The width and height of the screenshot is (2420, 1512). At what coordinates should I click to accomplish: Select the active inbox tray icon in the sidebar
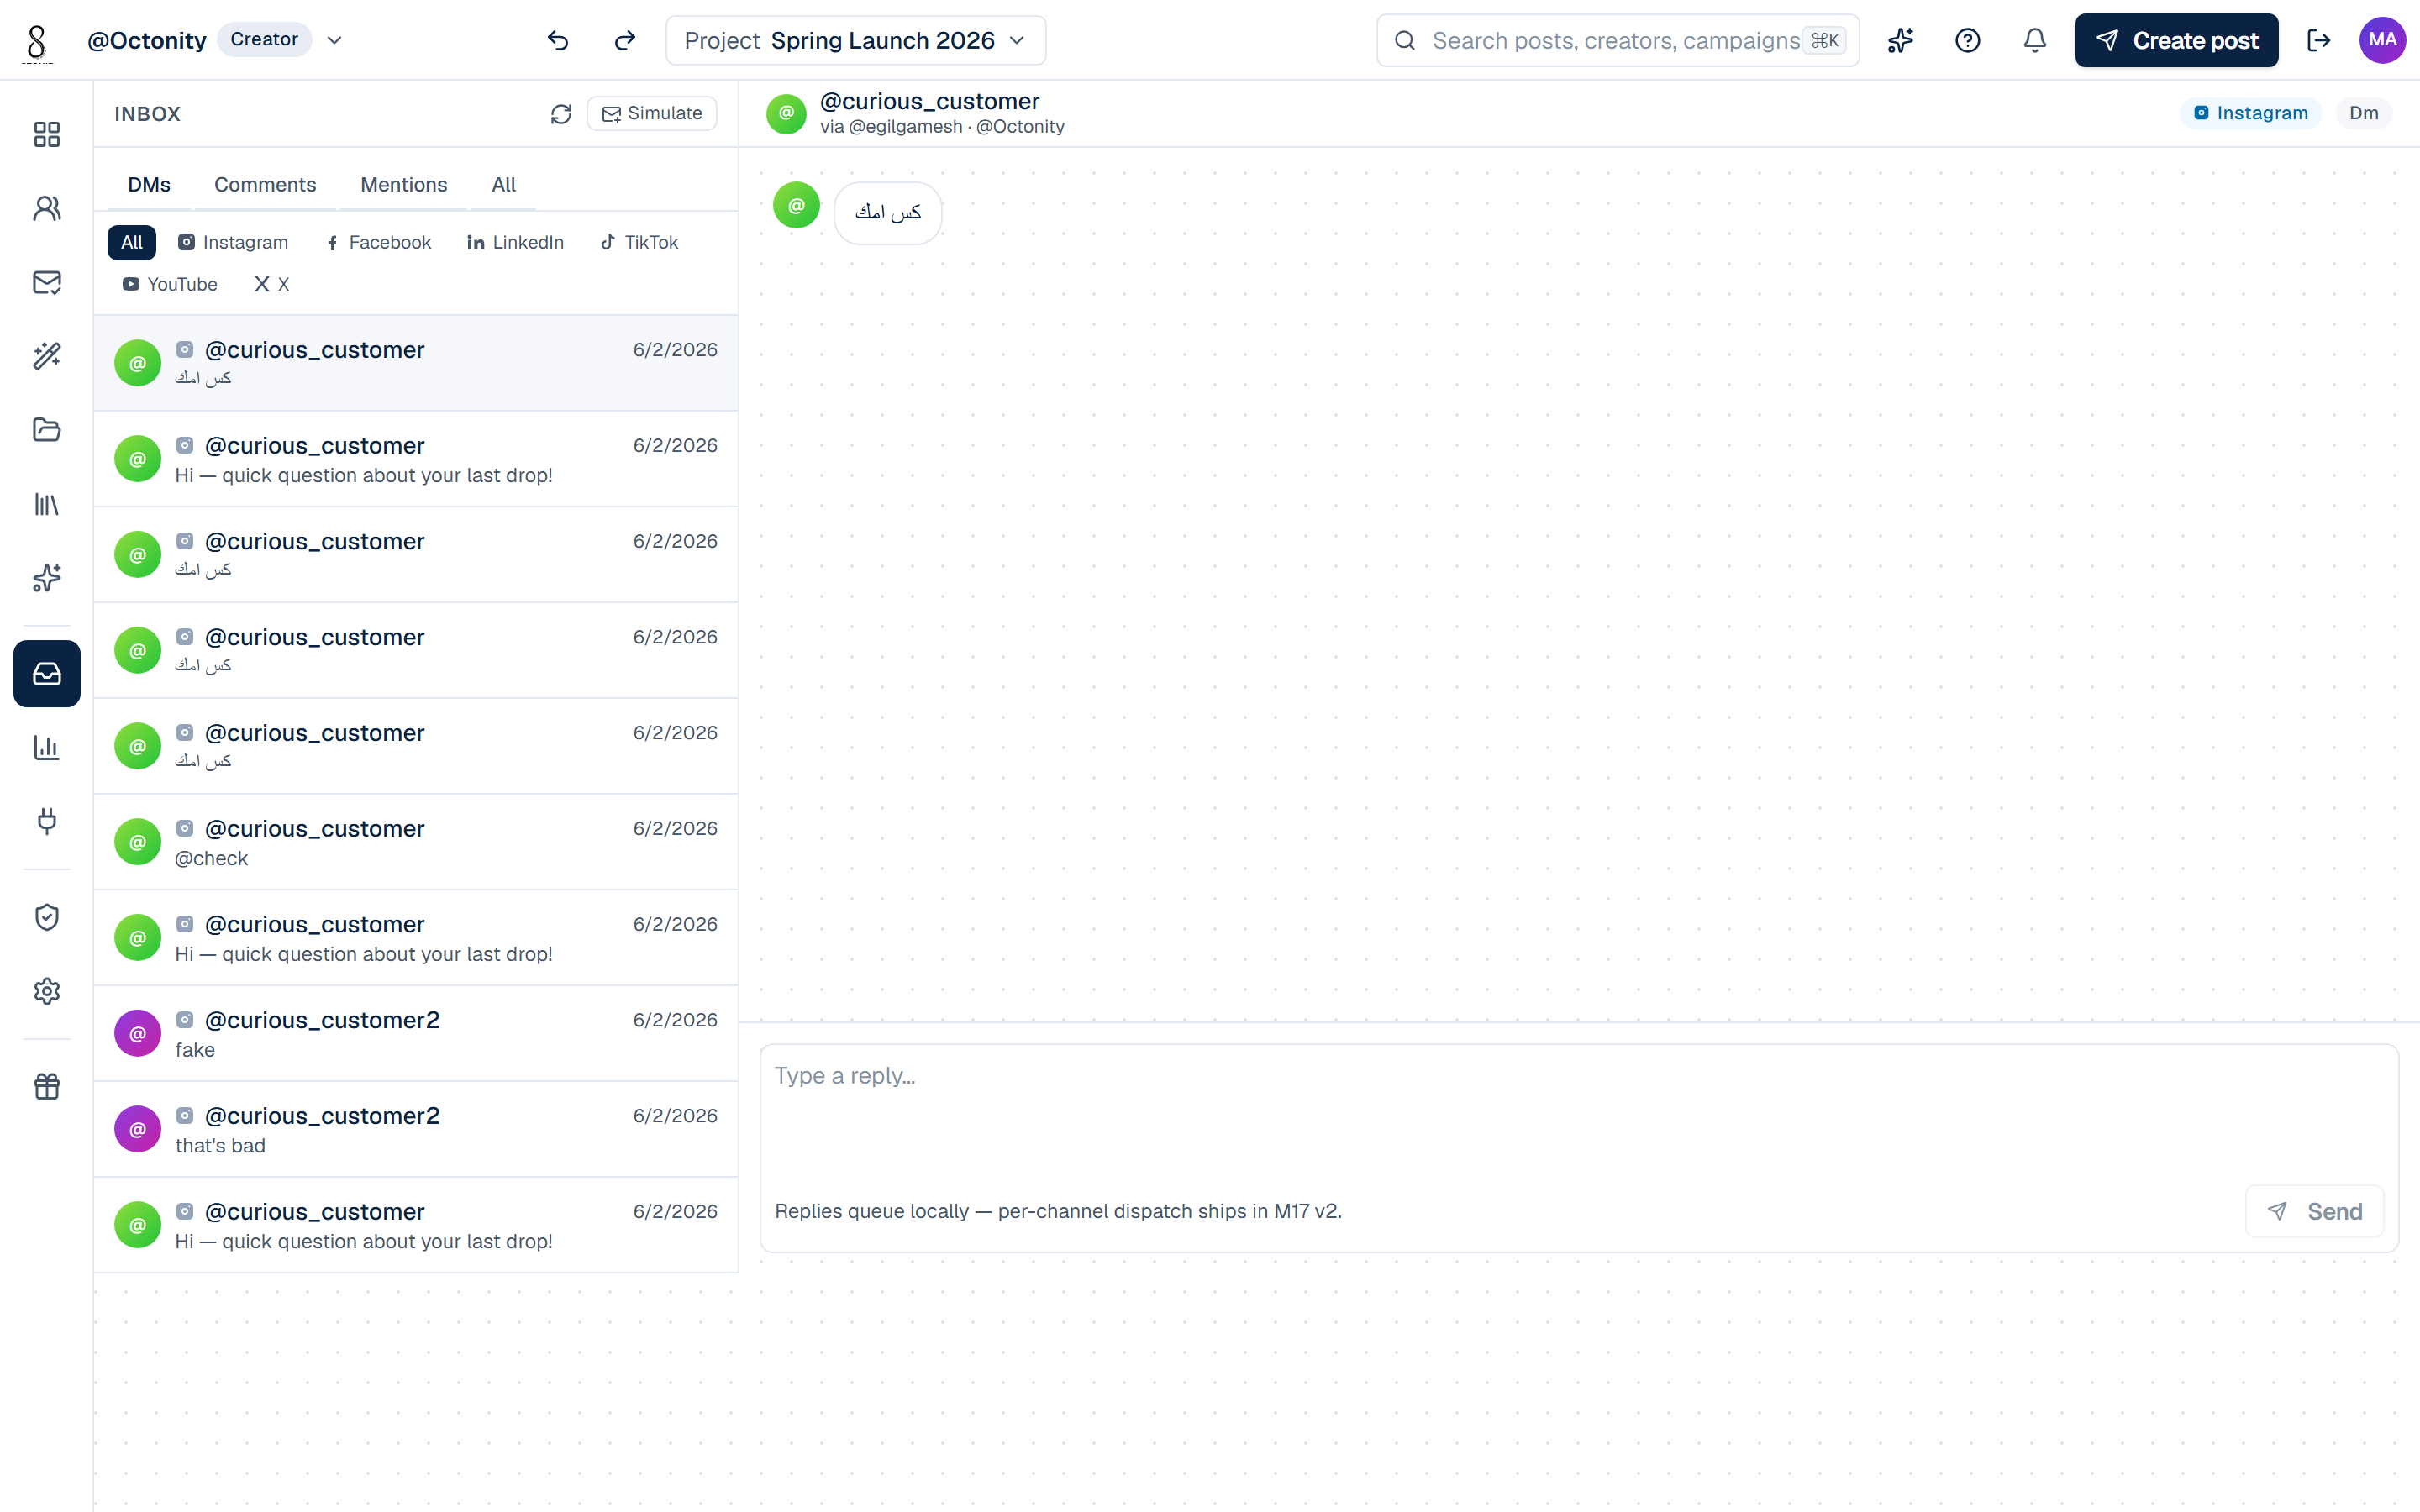[x=47, y=673]
